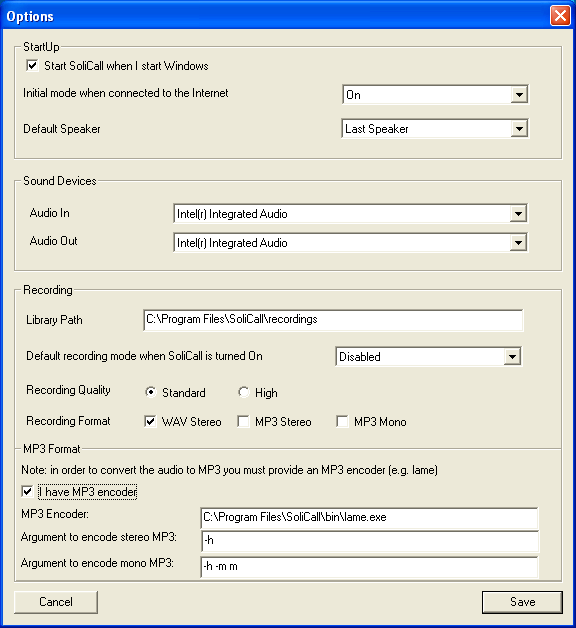This screenshot has height=628, width=576.
Task: Expand the Audio Out device dropdown
Action: (350, 242)
